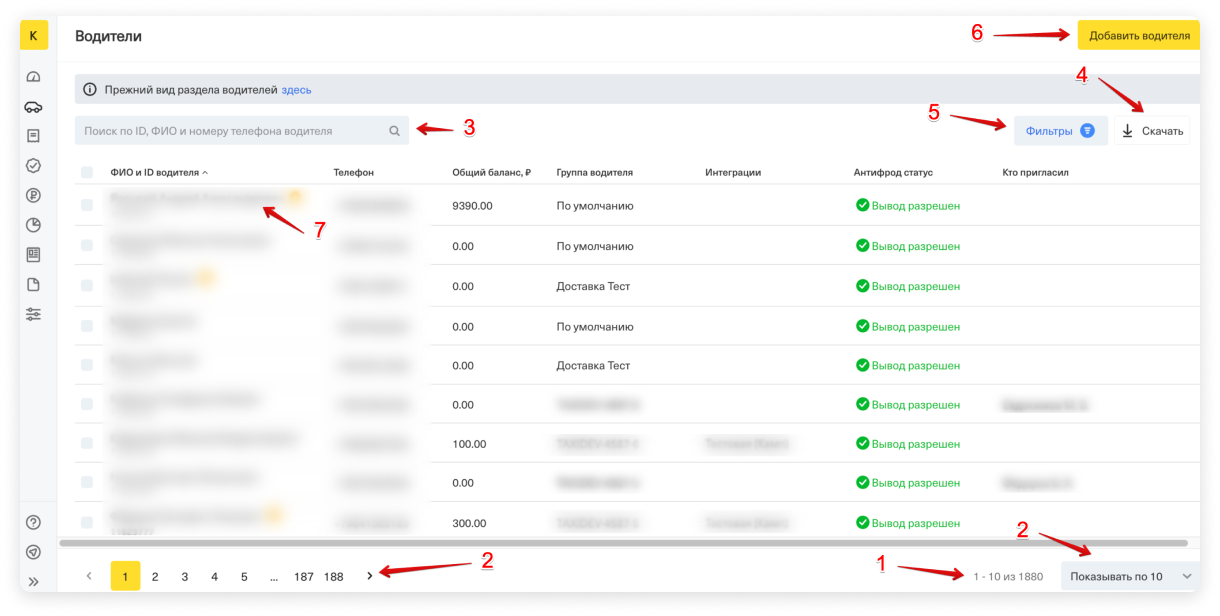Check the second driver row checkbox
The image size is (1220, 616).
coord(87,246)
